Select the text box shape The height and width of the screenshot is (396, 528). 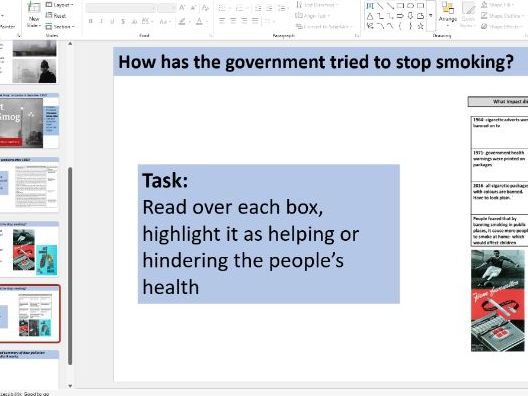370,6
